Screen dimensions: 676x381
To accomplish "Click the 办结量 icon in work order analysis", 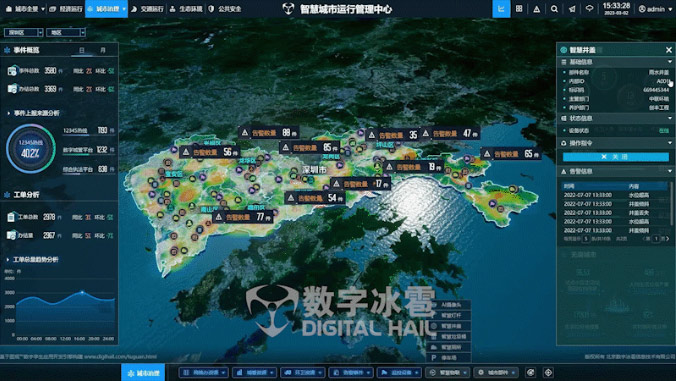I will click(11, 235).
